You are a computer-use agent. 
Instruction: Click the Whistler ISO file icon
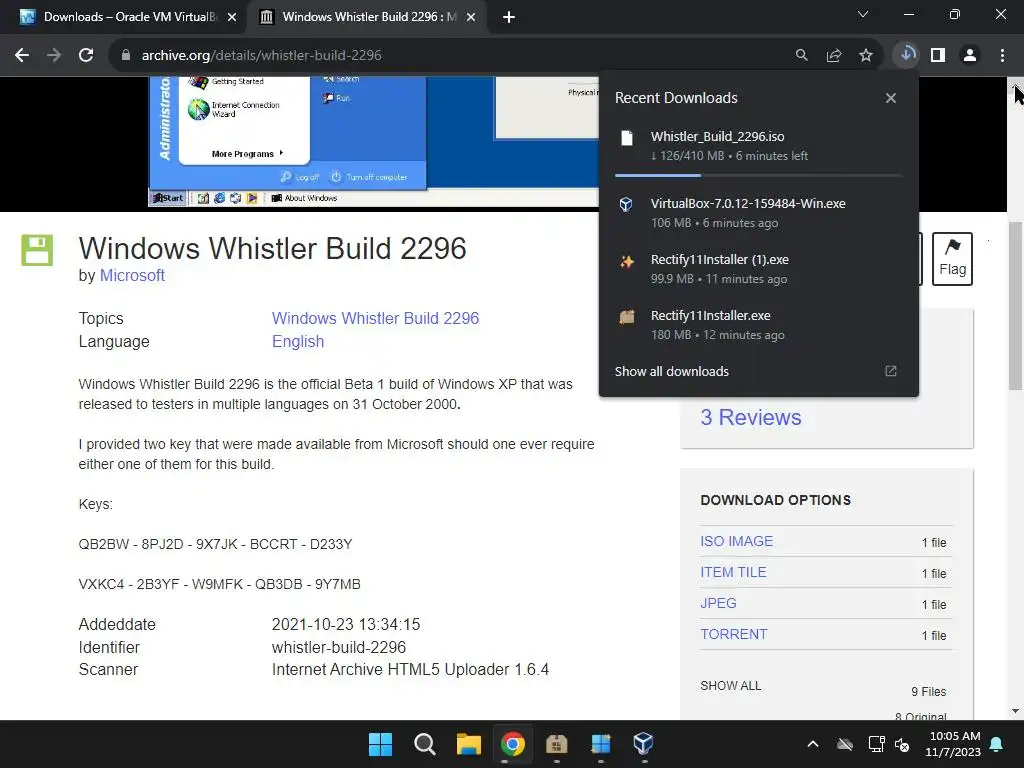(626, 138)
